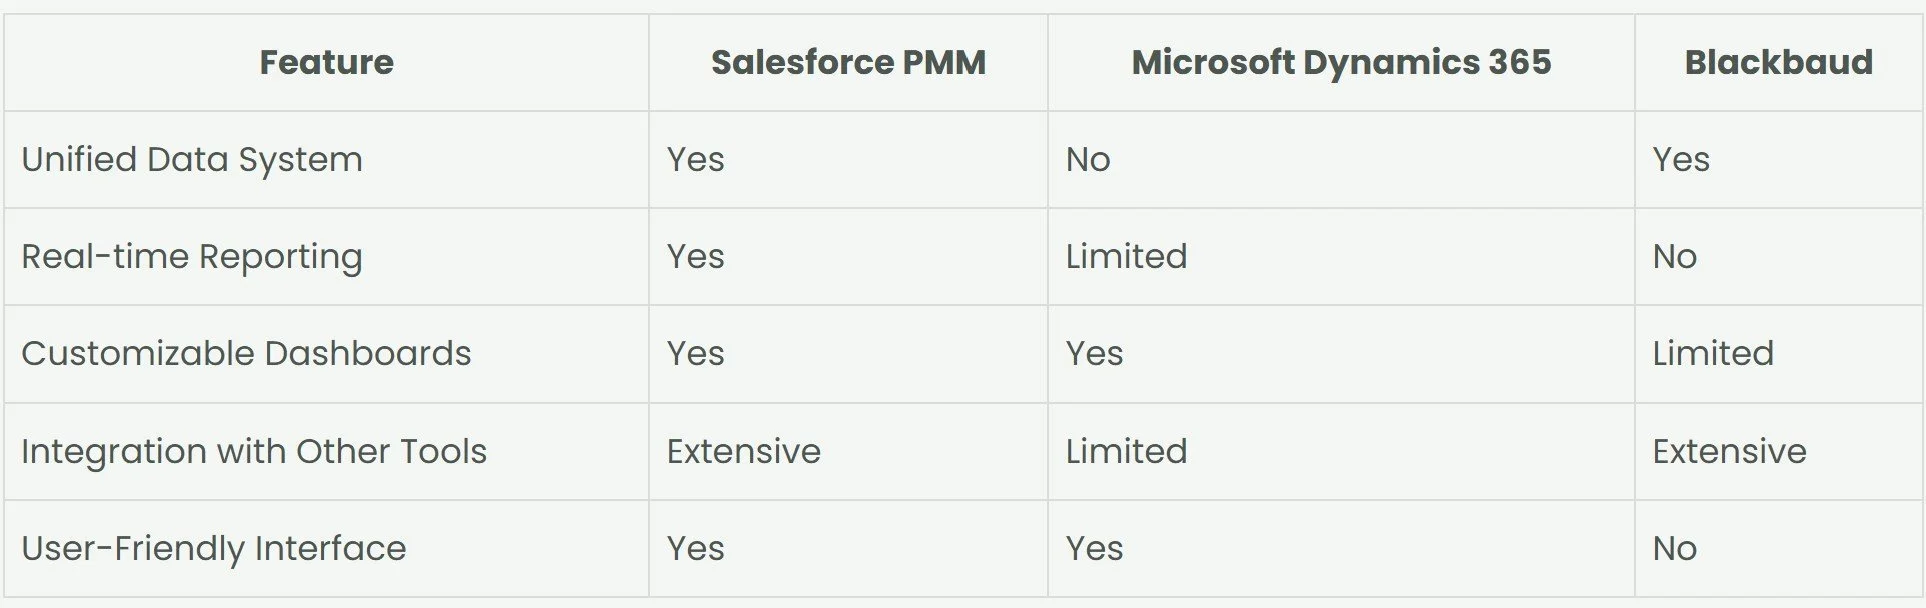
Task: Click Microsoft 'Limited' in Integration row
Action: click(x=1126, y=451)
